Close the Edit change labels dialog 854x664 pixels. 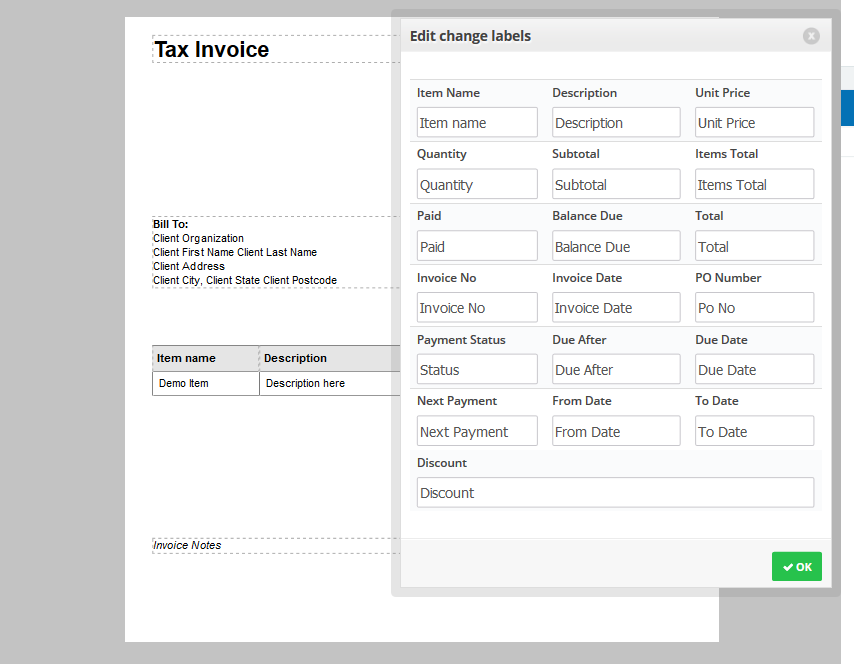pyautogui.click(x=811, y=36)
